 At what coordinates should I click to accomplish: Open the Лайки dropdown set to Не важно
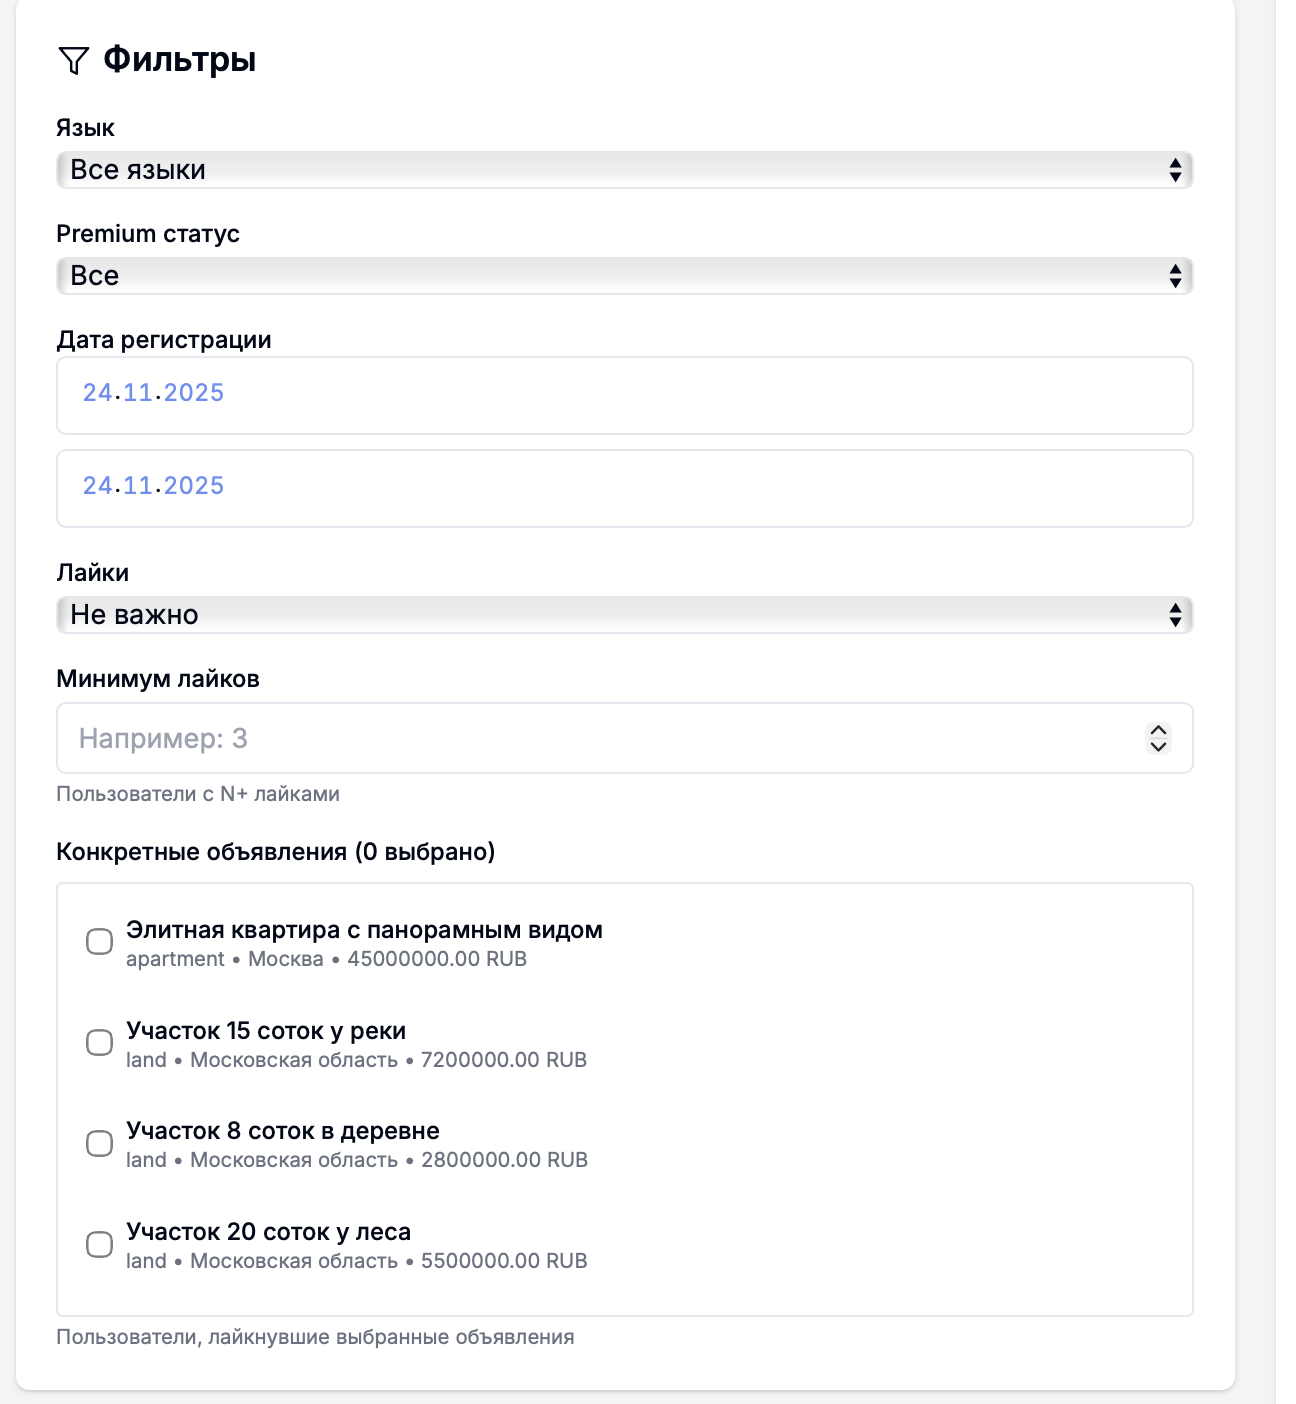624,615
